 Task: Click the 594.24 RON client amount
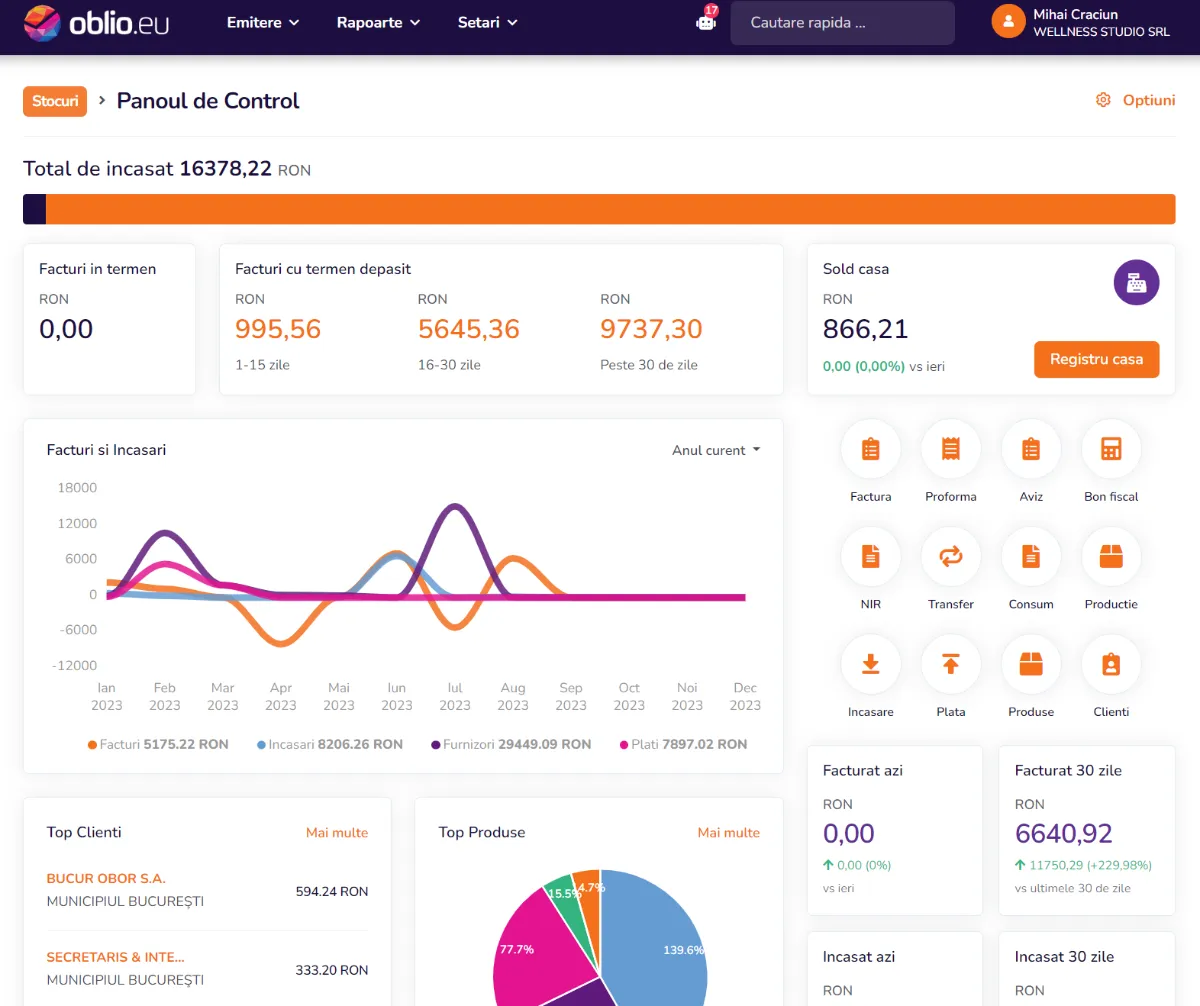point(332,891)
